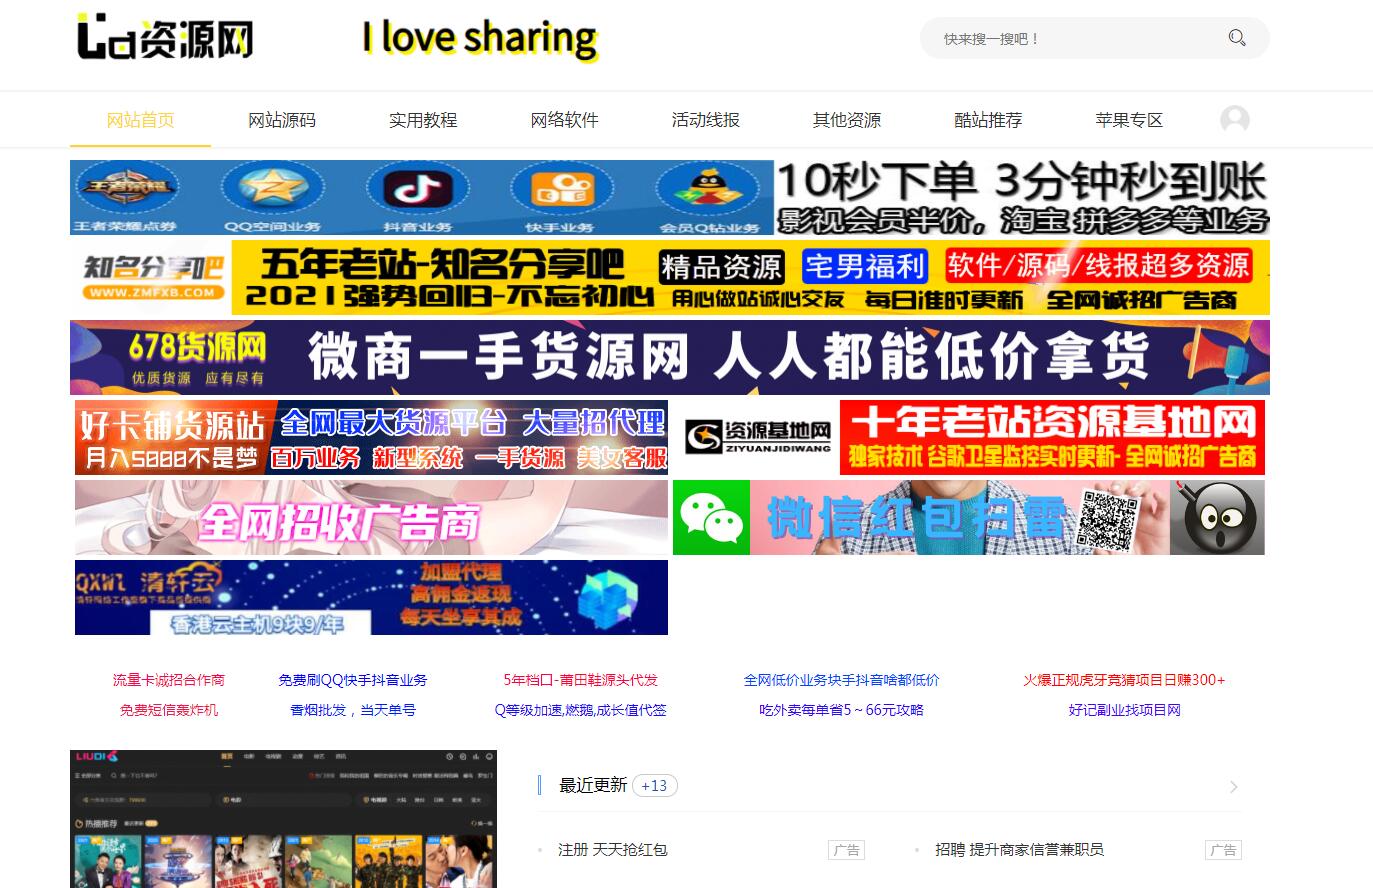The image size is (1373, 888).
Task: Click the 会员Q钻业务 penguin icon
Action: (707, 190)
